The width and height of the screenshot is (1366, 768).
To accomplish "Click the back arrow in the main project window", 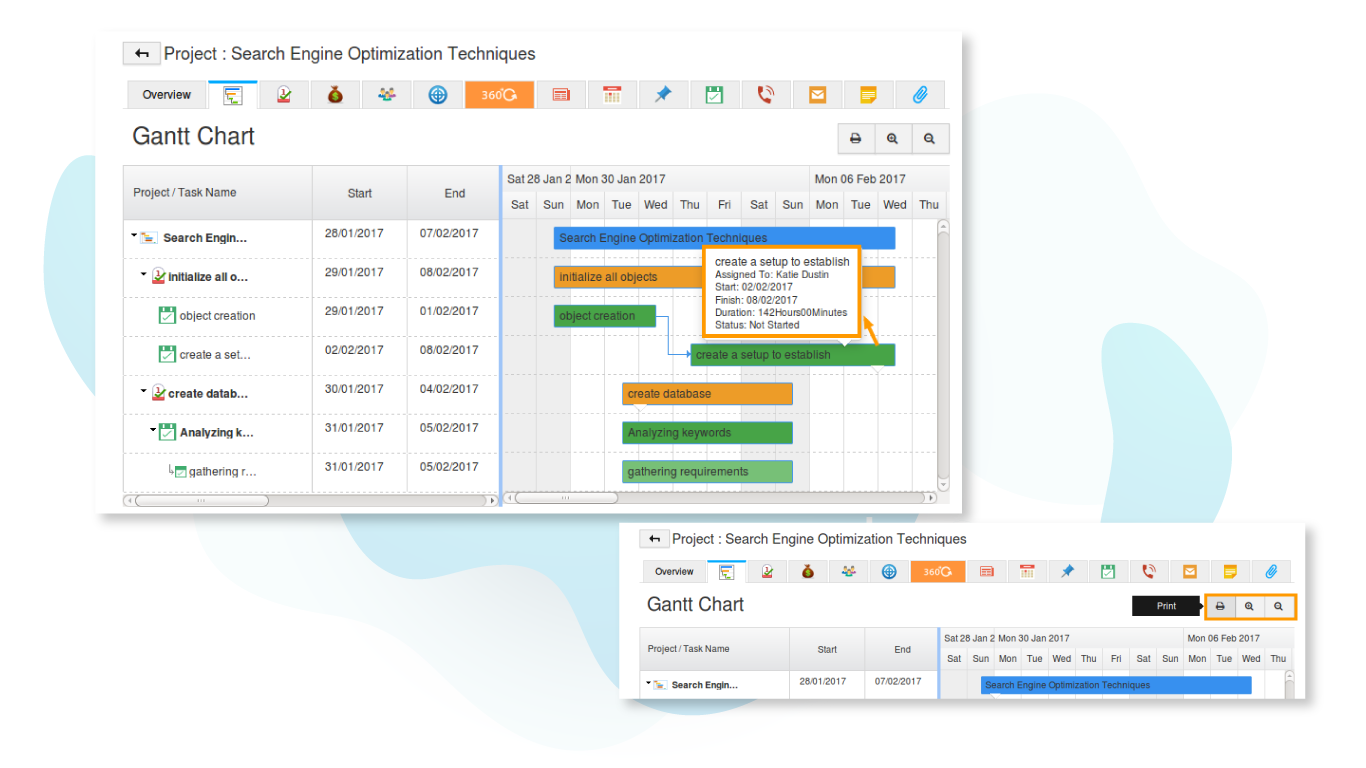I will [x=142, y=54].
